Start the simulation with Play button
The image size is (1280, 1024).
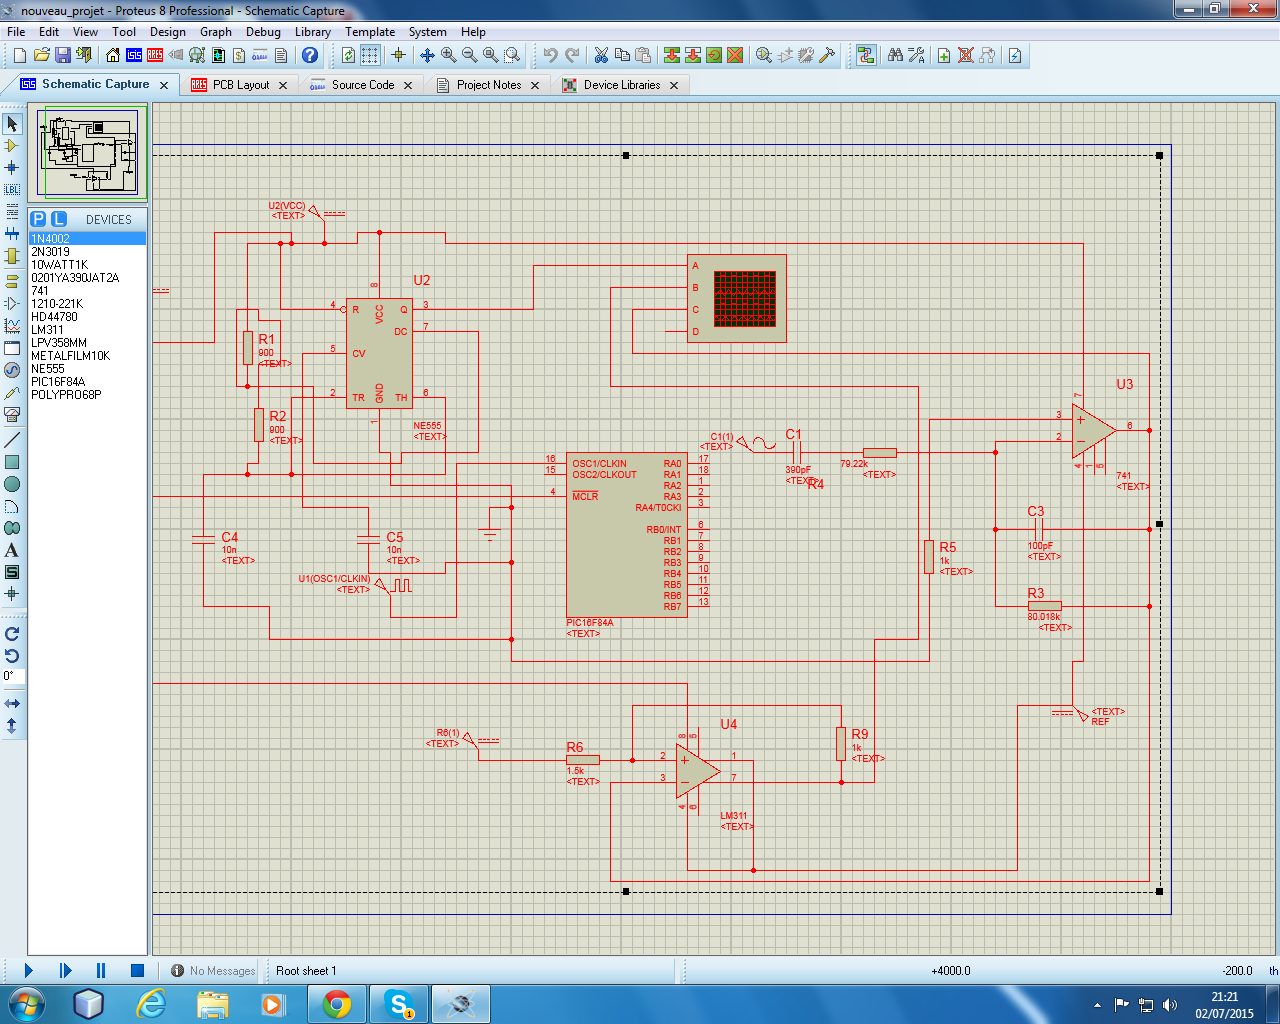pos(29,970)
